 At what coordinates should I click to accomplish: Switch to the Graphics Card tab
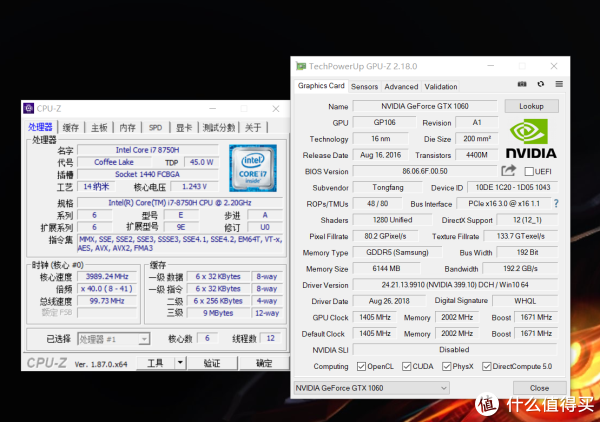(321, 86)
